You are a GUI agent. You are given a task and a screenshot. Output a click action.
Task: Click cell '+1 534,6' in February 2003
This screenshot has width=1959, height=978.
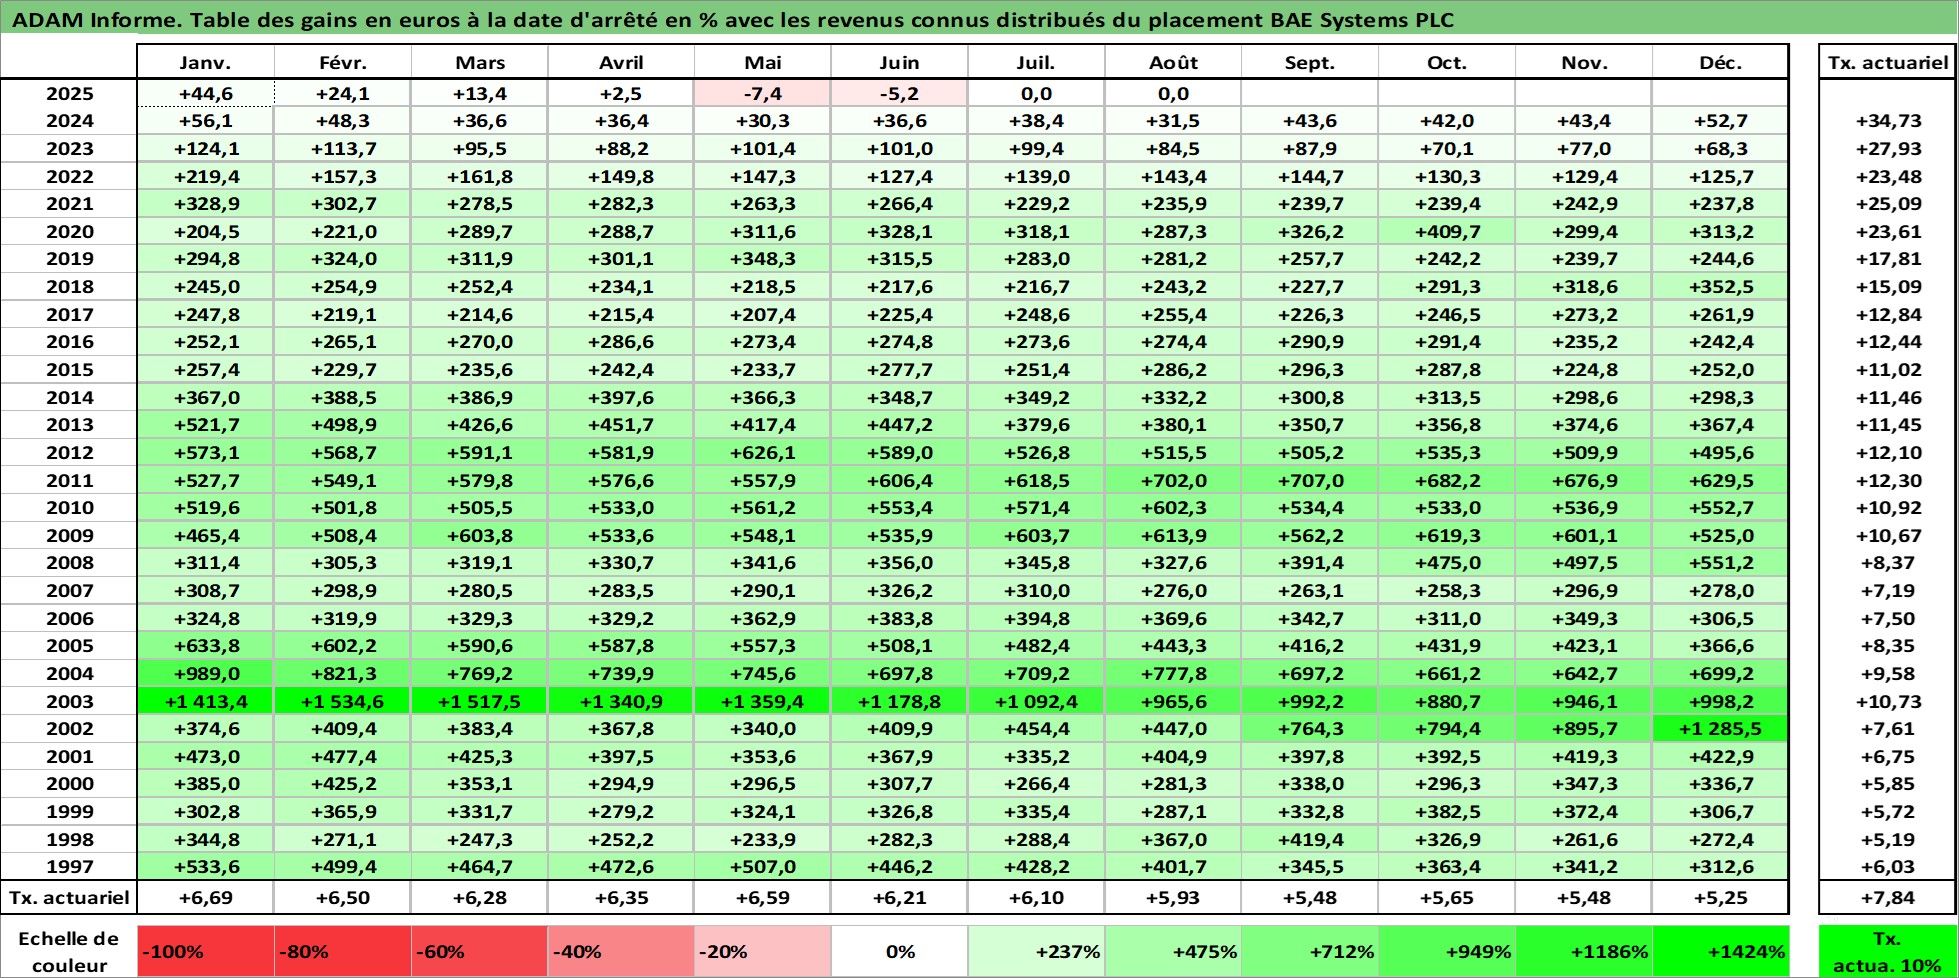pyautogui.click(x=342, y=702)
